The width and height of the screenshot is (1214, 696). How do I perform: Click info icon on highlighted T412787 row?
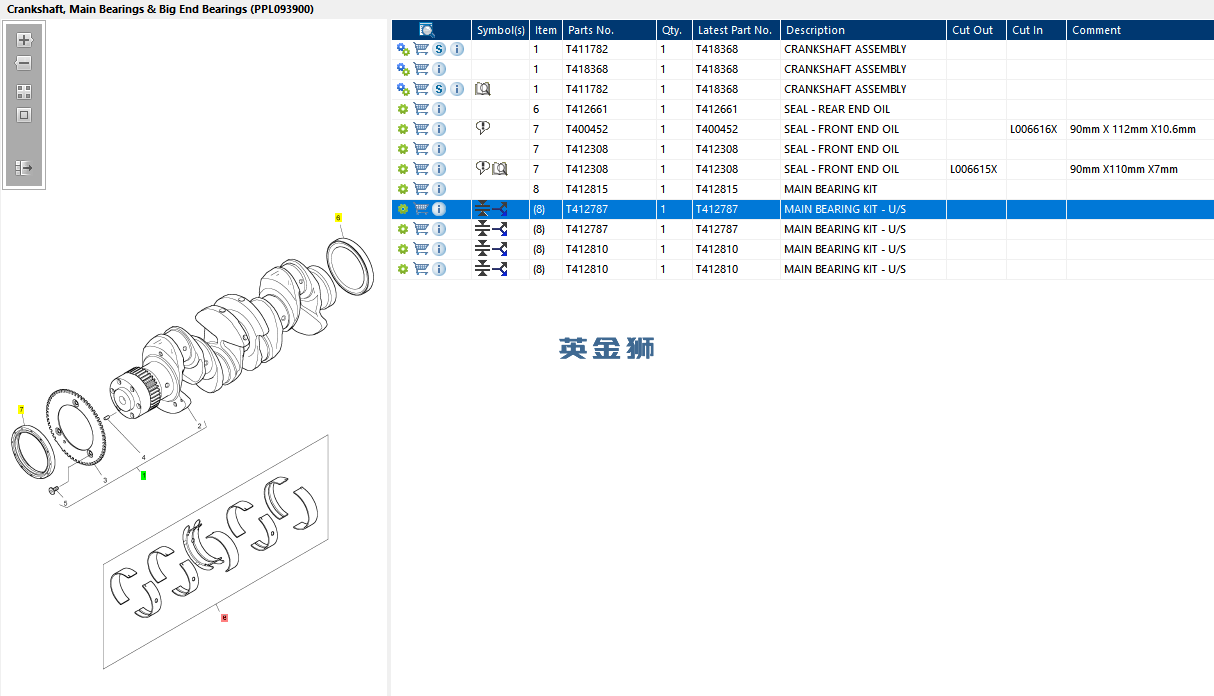(x=439, y=209)
